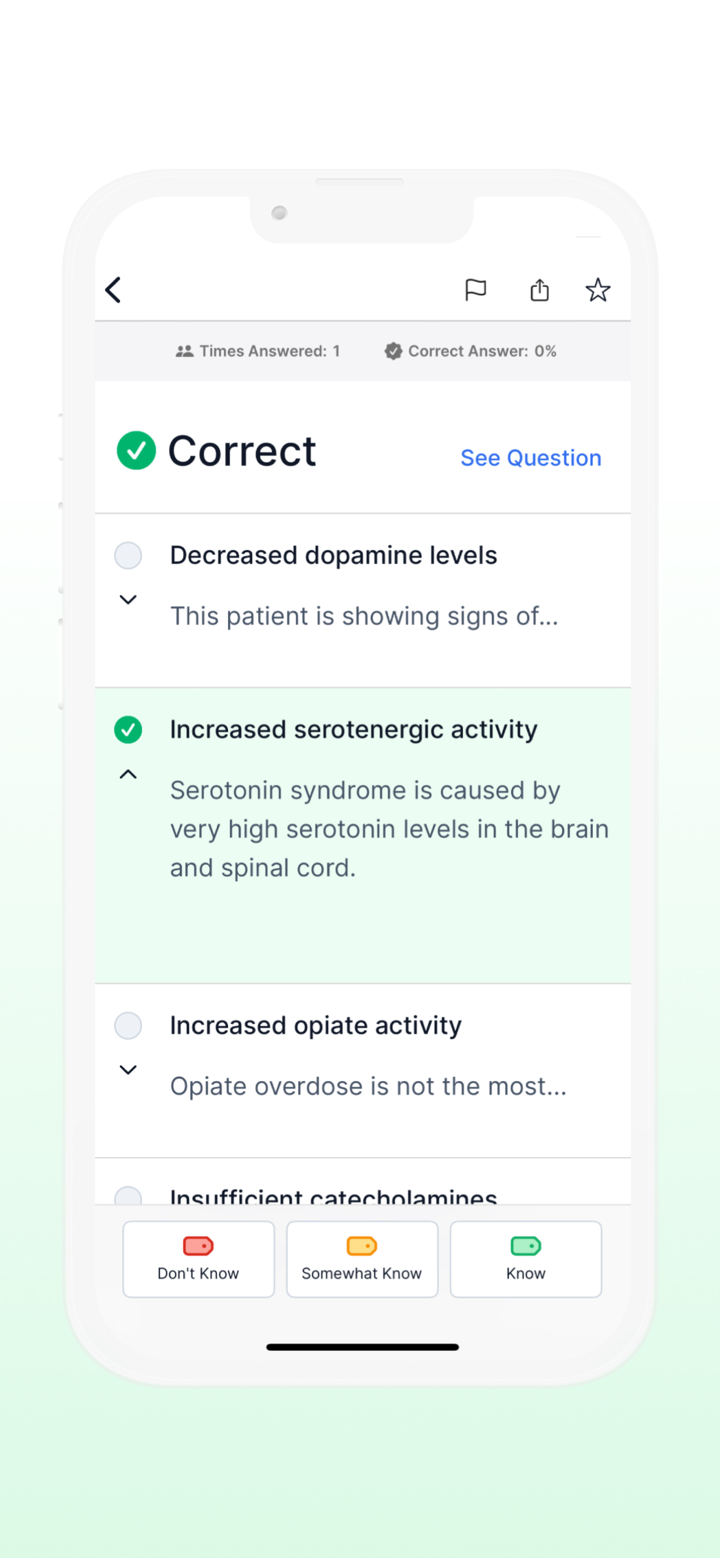The image size is (720, 1558).
Task: Open the question via See Question
Action: (531, 457)
